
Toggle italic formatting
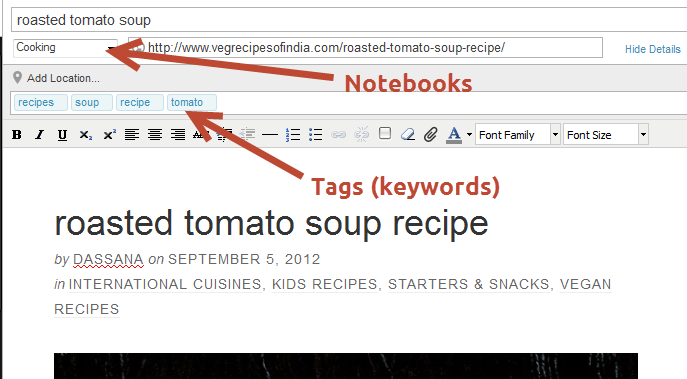(39, 135)
